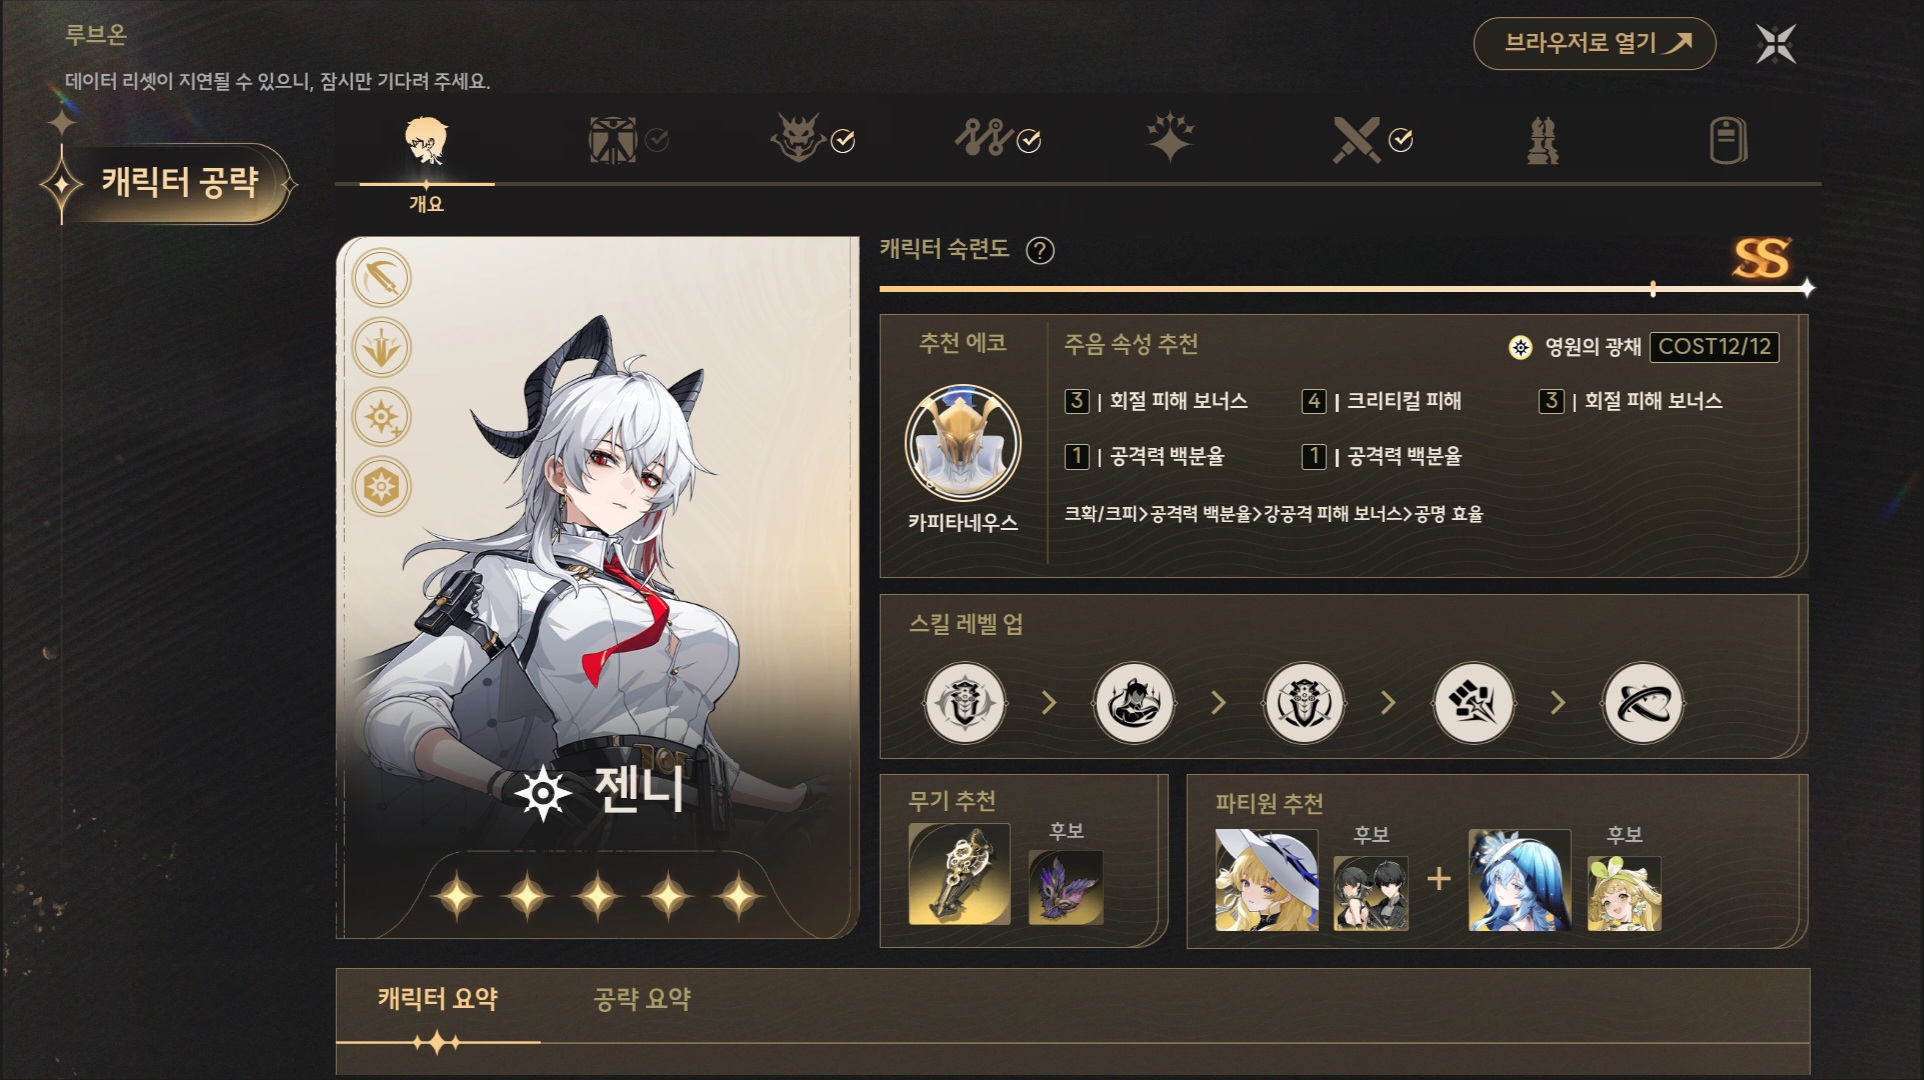Open the crossed swords combat tab
This screenshot has height=1080, width=1924.
tap(1356, 140)
